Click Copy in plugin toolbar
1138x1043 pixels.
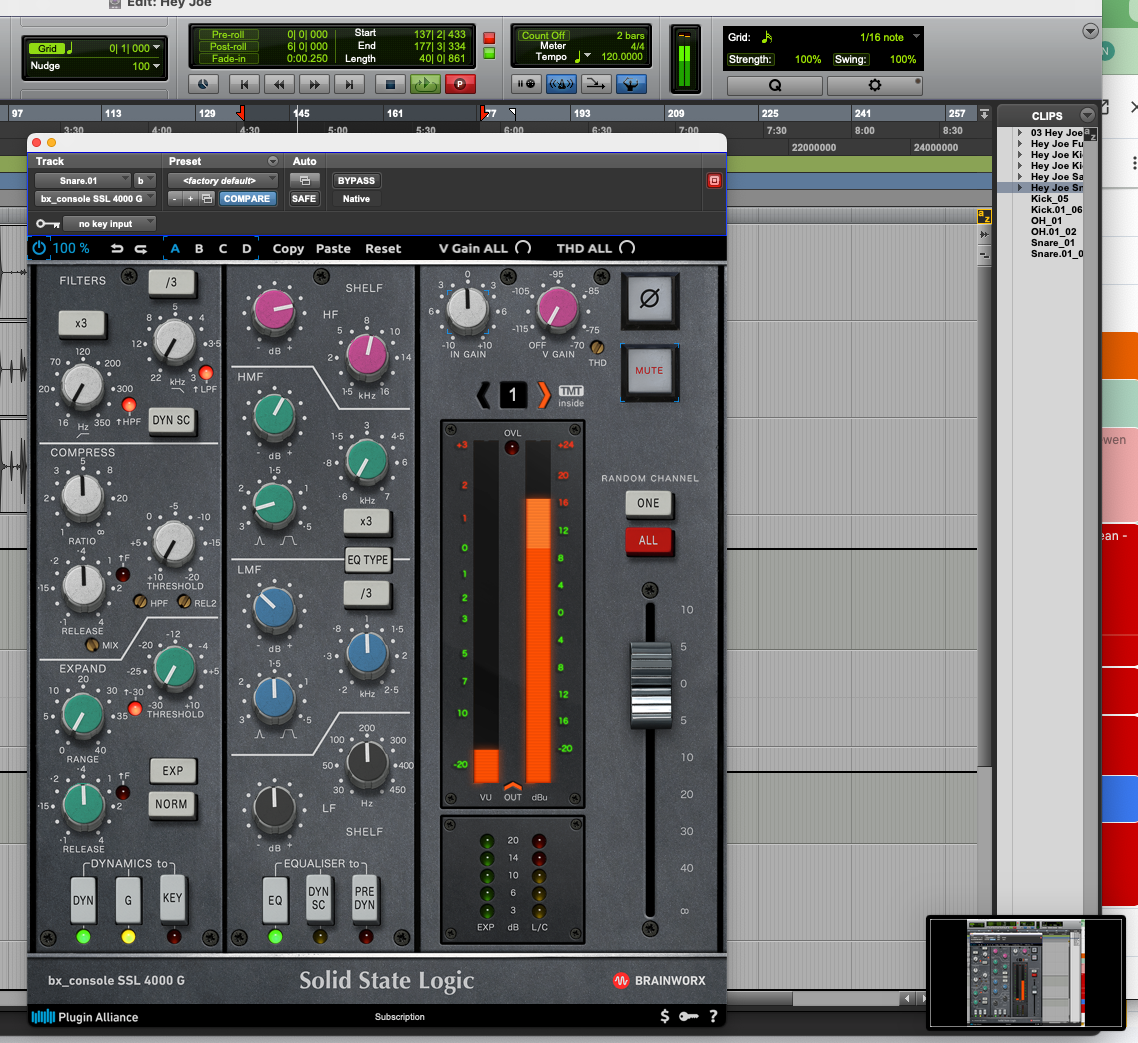[288, 248]
